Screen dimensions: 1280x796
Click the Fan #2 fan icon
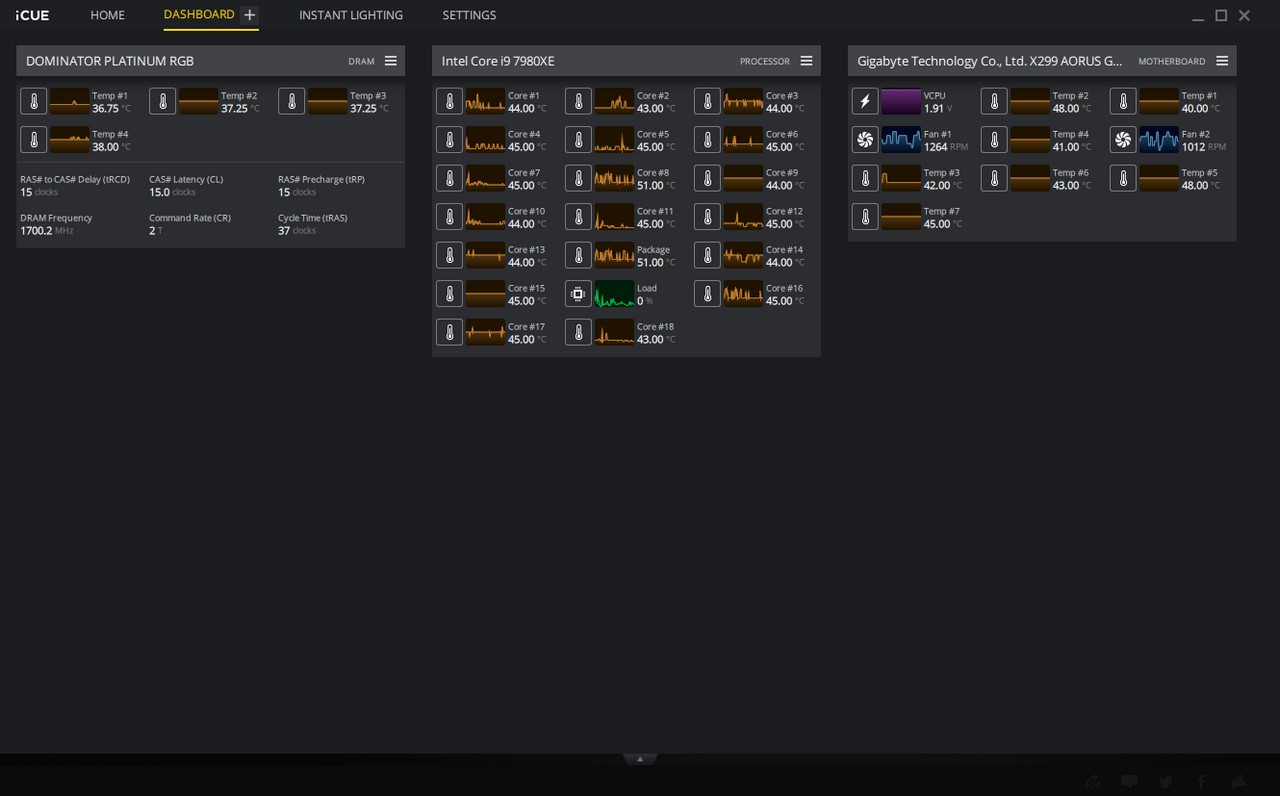point(1123,140)
